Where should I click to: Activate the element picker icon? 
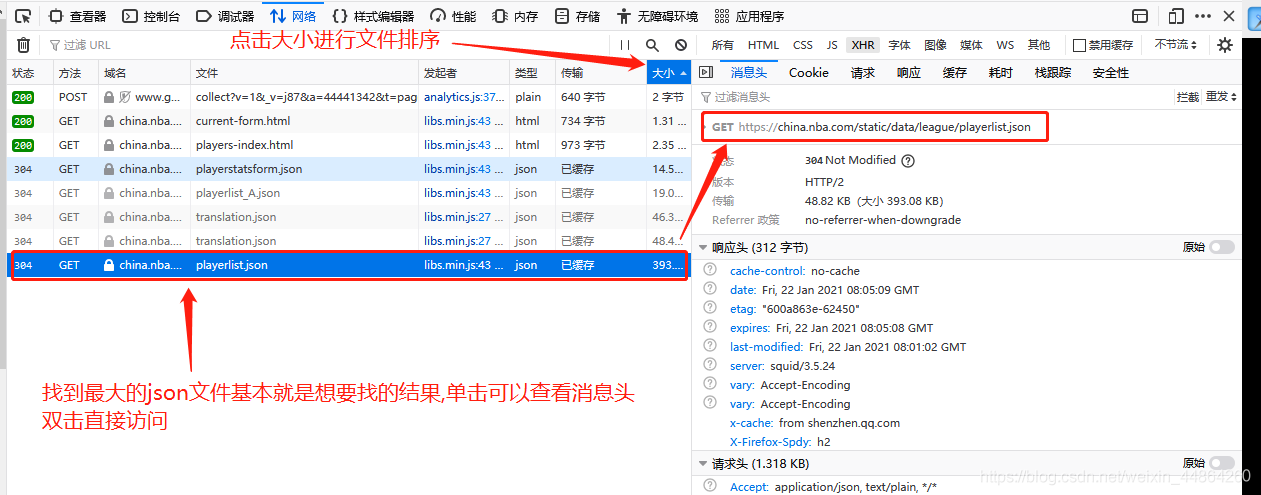[23, 16]
